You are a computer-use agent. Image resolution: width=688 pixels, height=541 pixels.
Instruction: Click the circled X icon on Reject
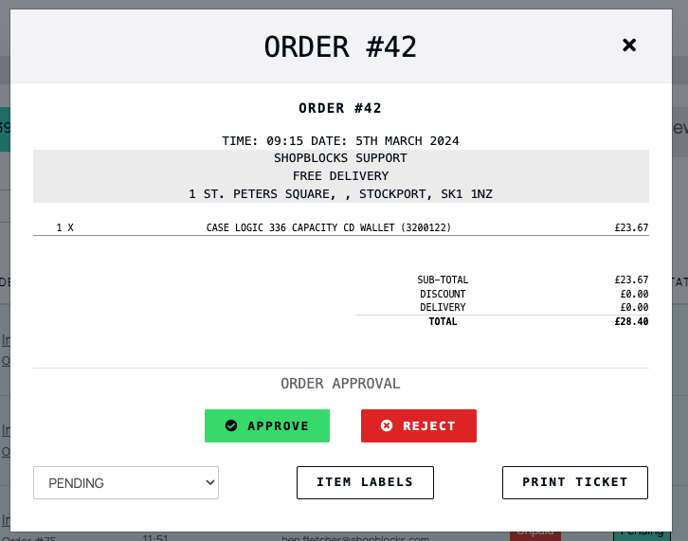click(387, 426)
